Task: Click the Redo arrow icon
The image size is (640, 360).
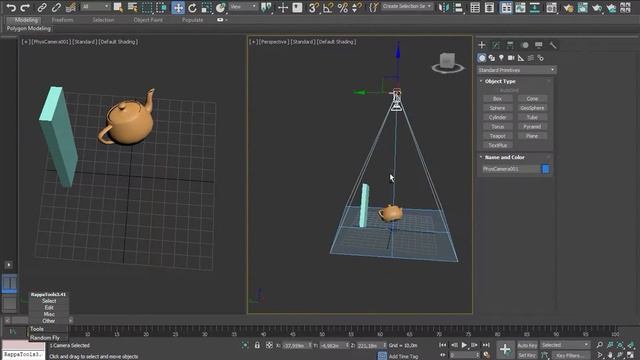Action: (x=25, y=7)
